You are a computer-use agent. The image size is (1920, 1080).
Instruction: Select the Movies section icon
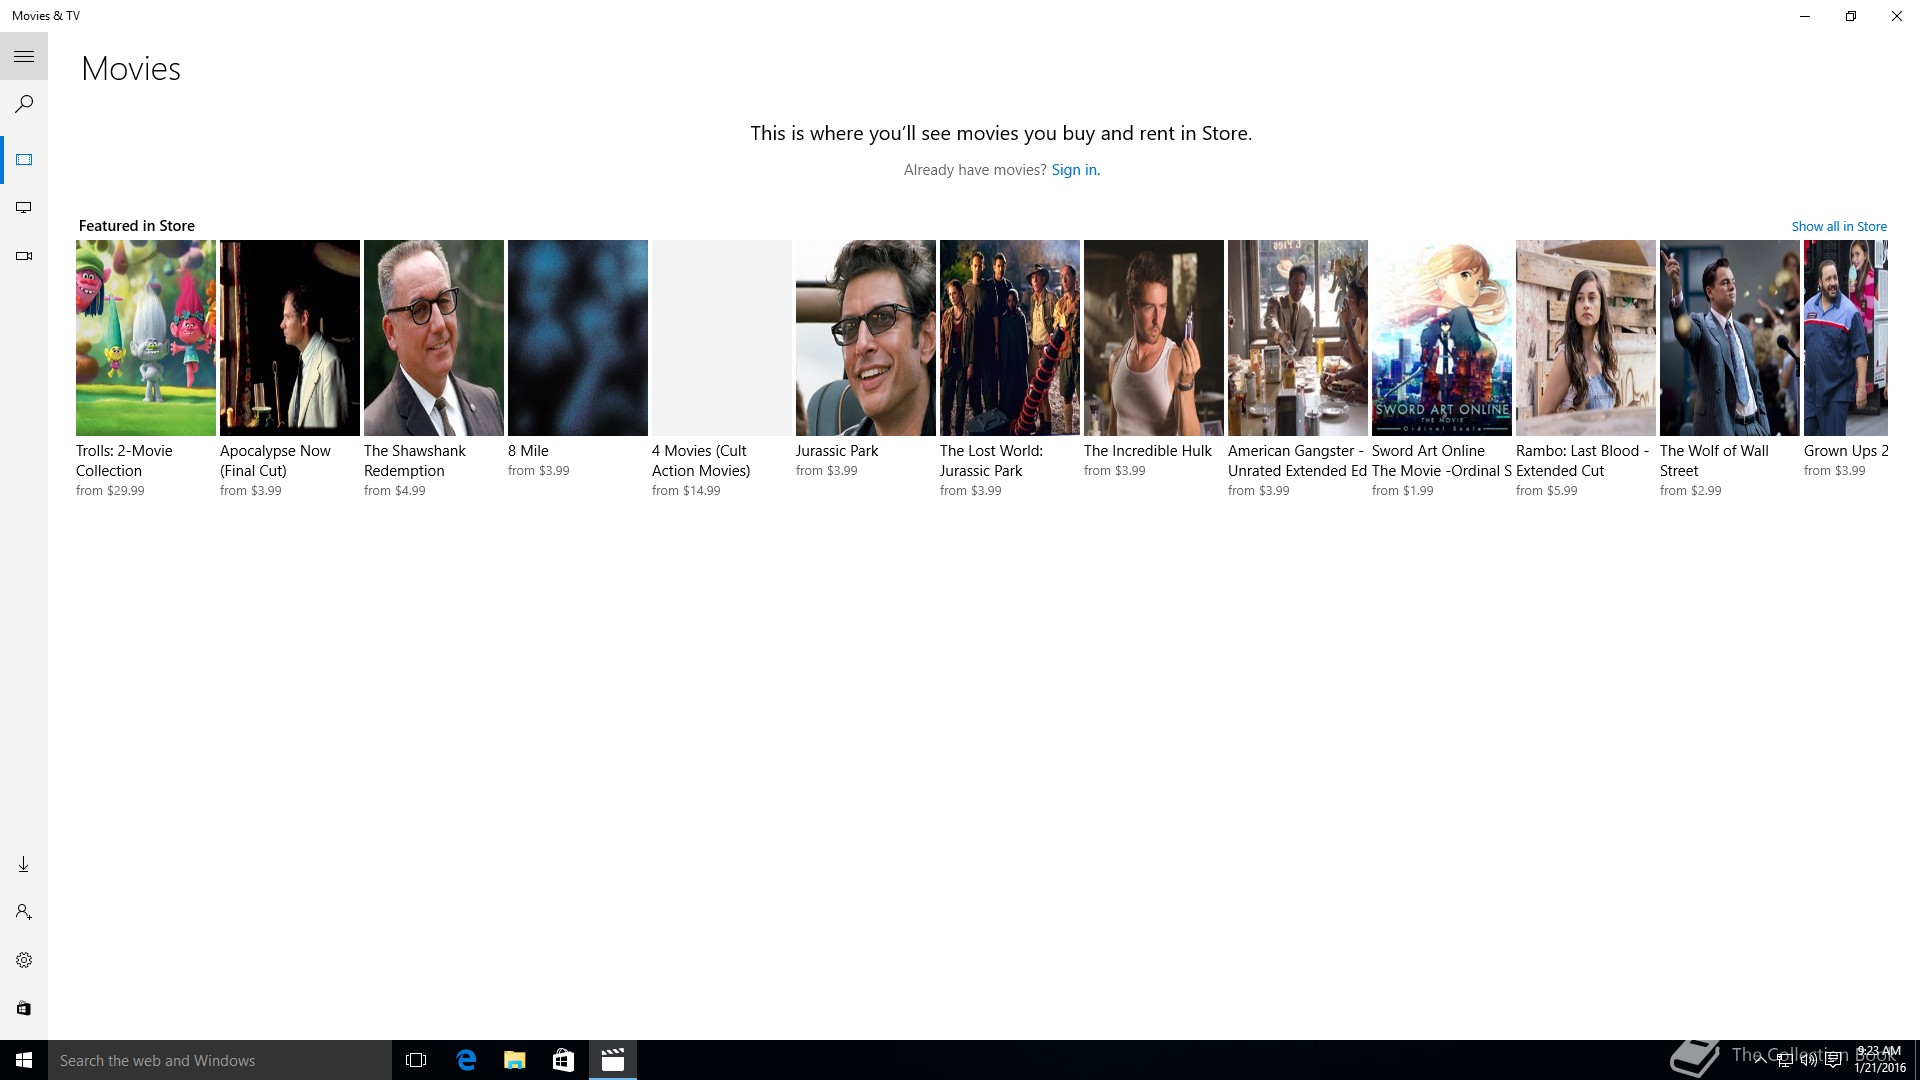pyautogui.click(x=24, y=160)
